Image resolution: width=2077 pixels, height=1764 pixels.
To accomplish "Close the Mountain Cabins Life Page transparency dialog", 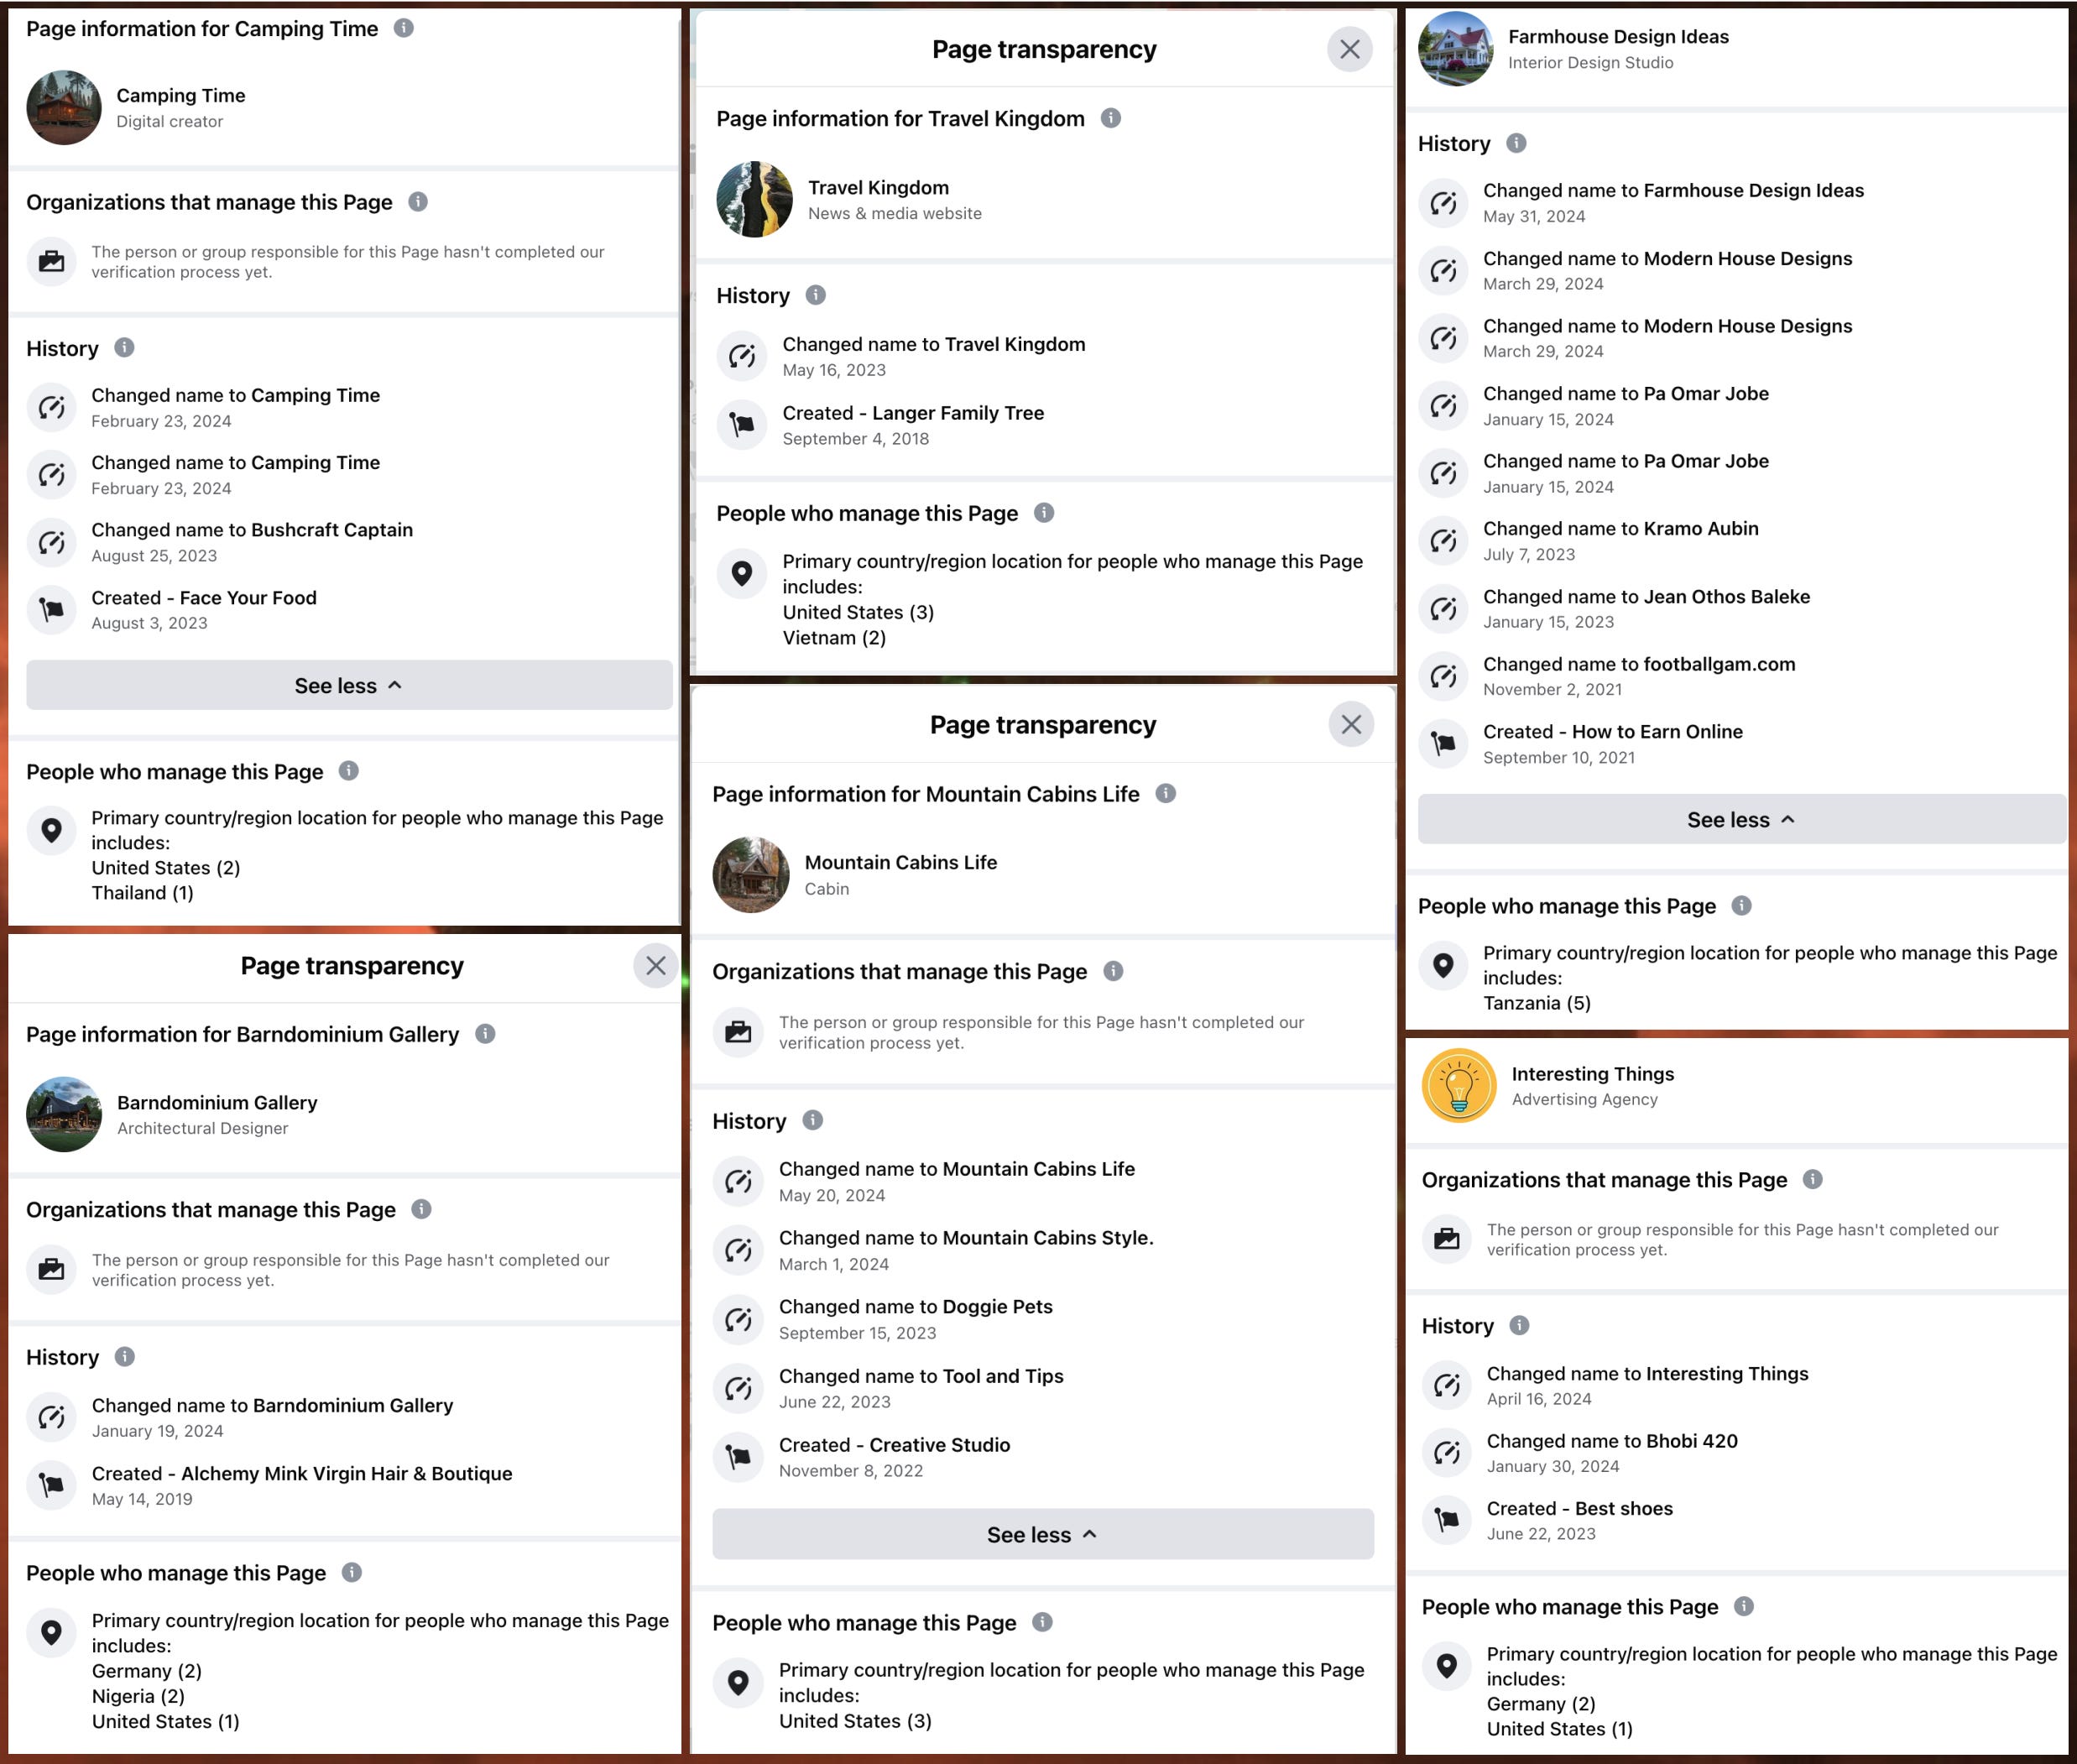I will [1352, 724].
